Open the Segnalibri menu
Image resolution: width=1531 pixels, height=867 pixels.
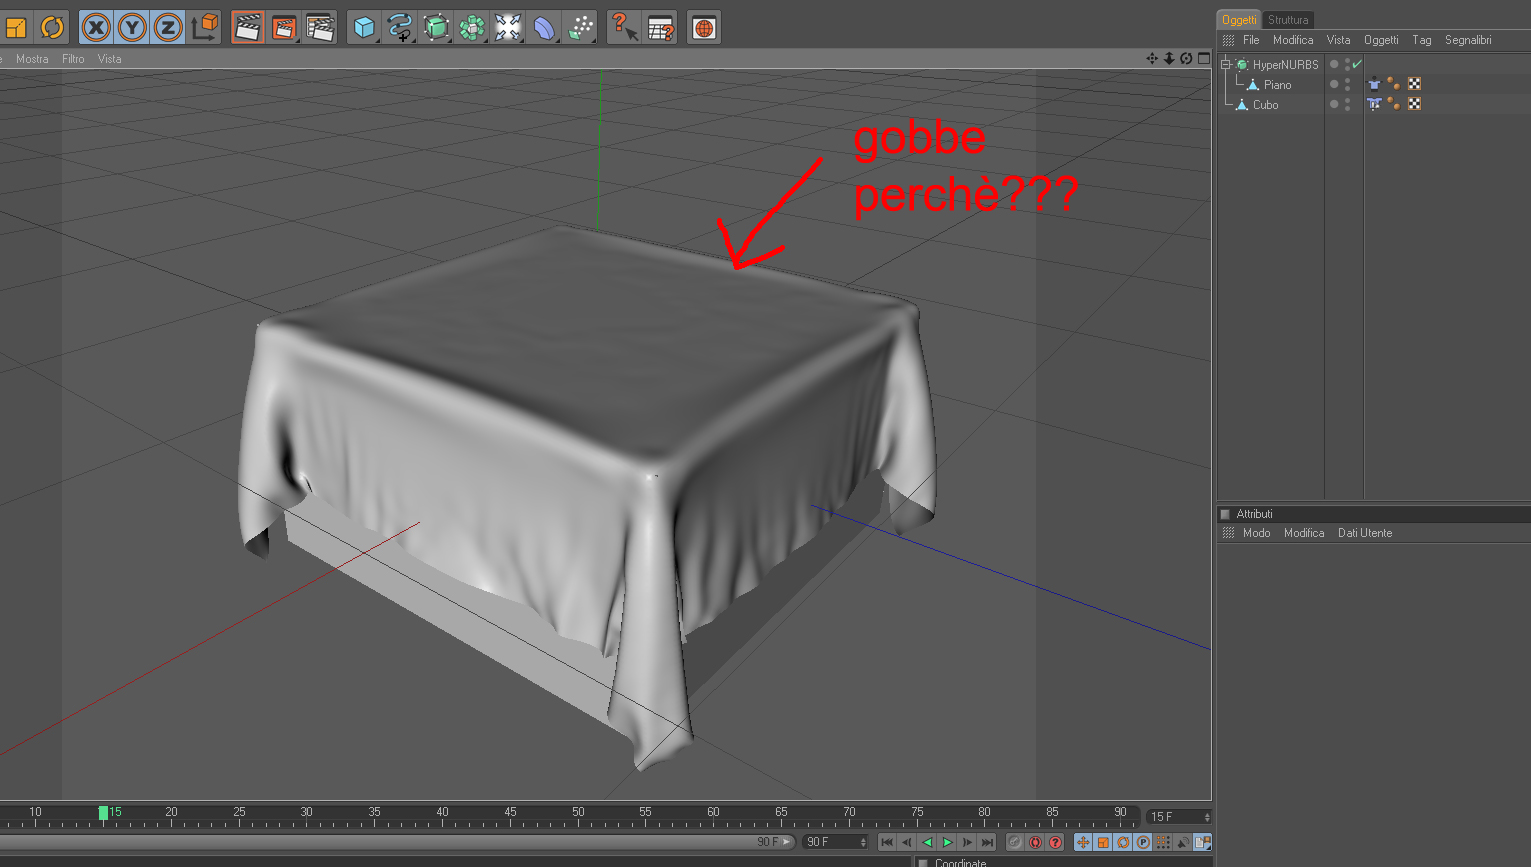tap(1468, 40)
